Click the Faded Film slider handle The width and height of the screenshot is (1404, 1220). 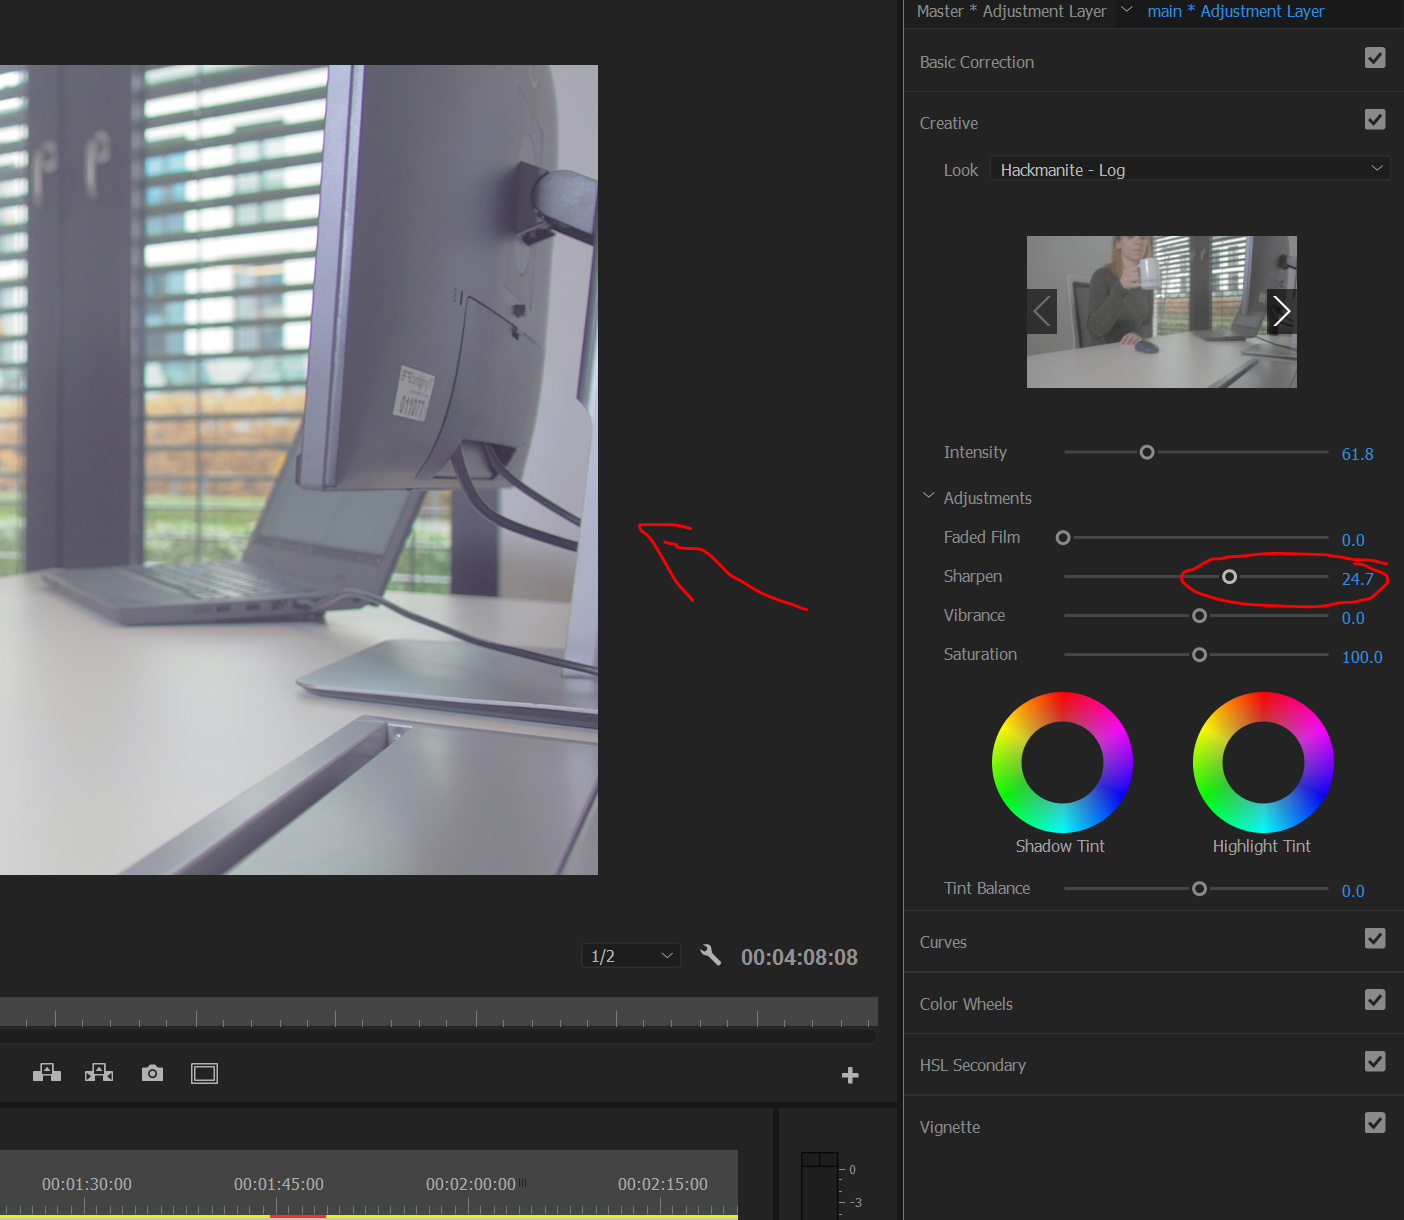click(1063, 538)
